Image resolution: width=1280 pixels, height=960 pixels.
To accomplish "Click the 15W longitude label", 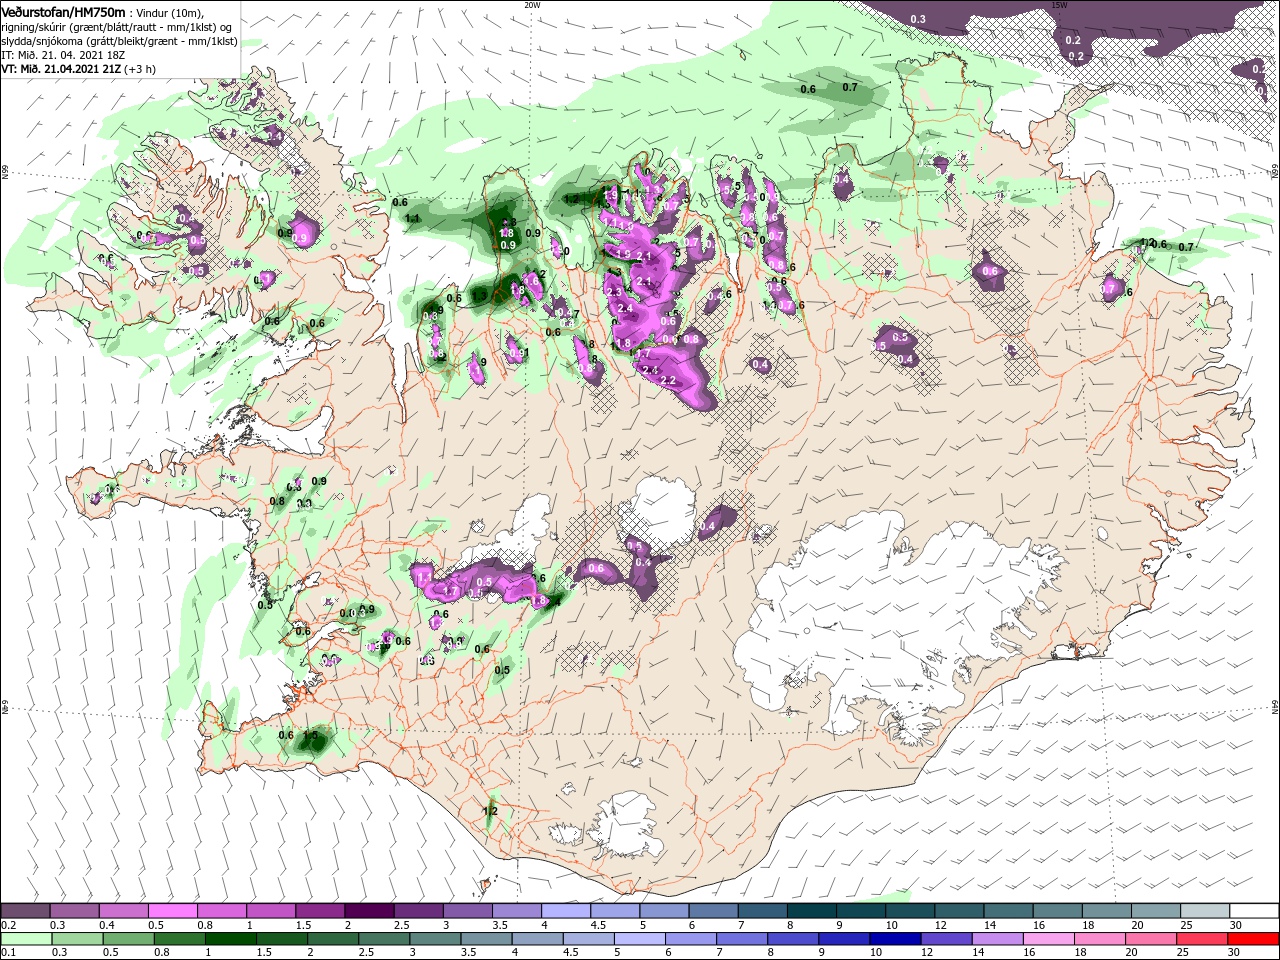I will click(x=1060, y=5).
